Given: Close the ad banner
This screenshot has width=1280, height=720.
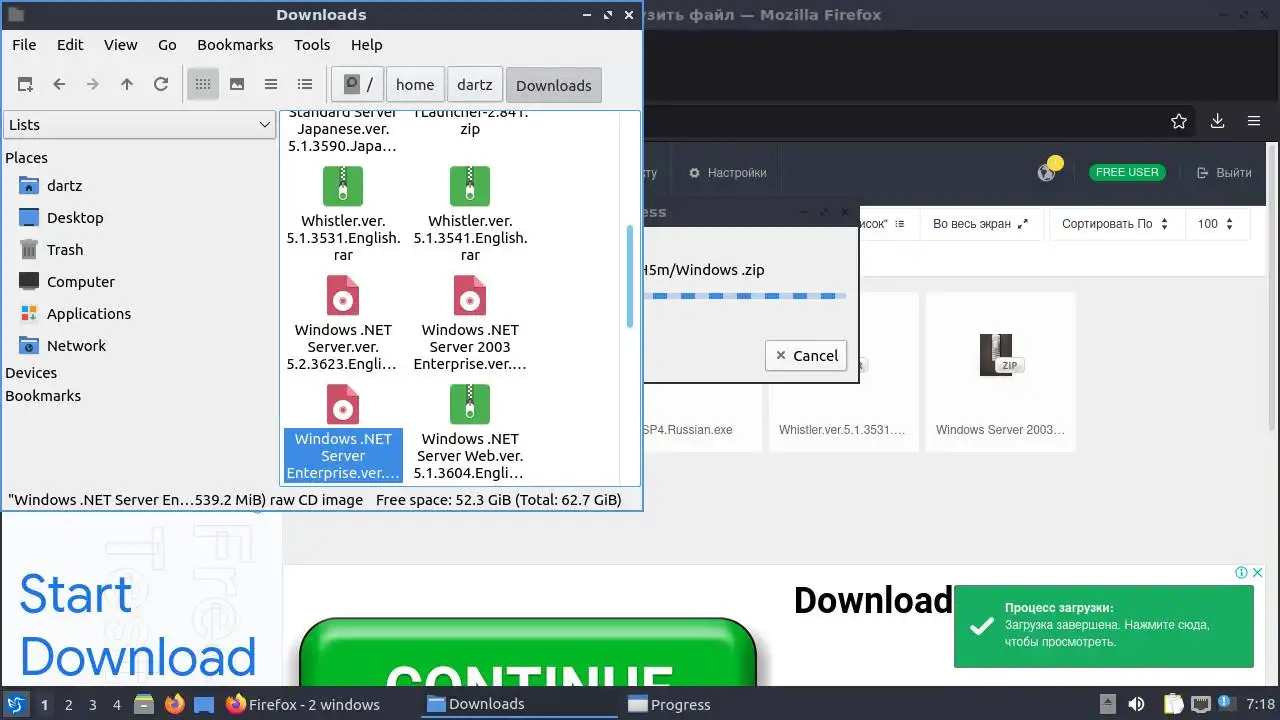Looking at the screenshot, I should tap(1256, 573).
